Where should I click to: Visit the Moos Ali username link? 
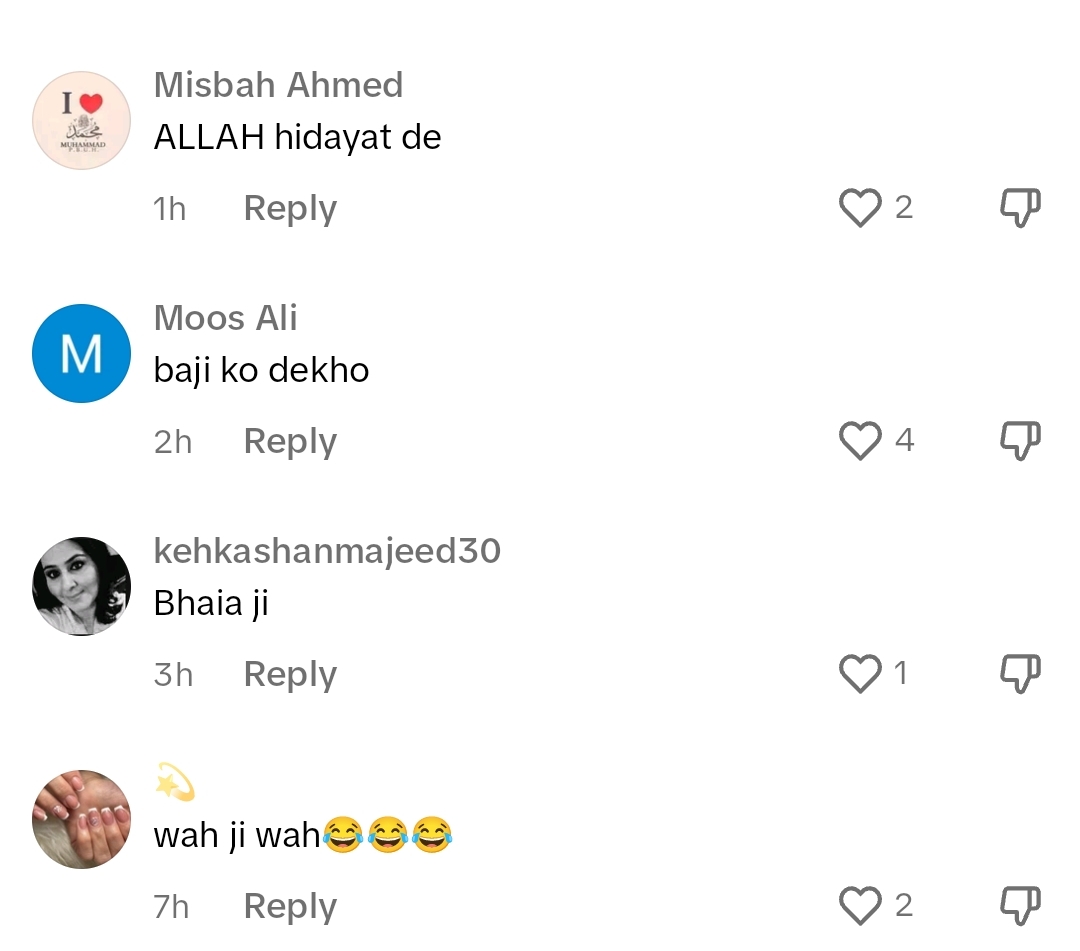tap(225, 317)
